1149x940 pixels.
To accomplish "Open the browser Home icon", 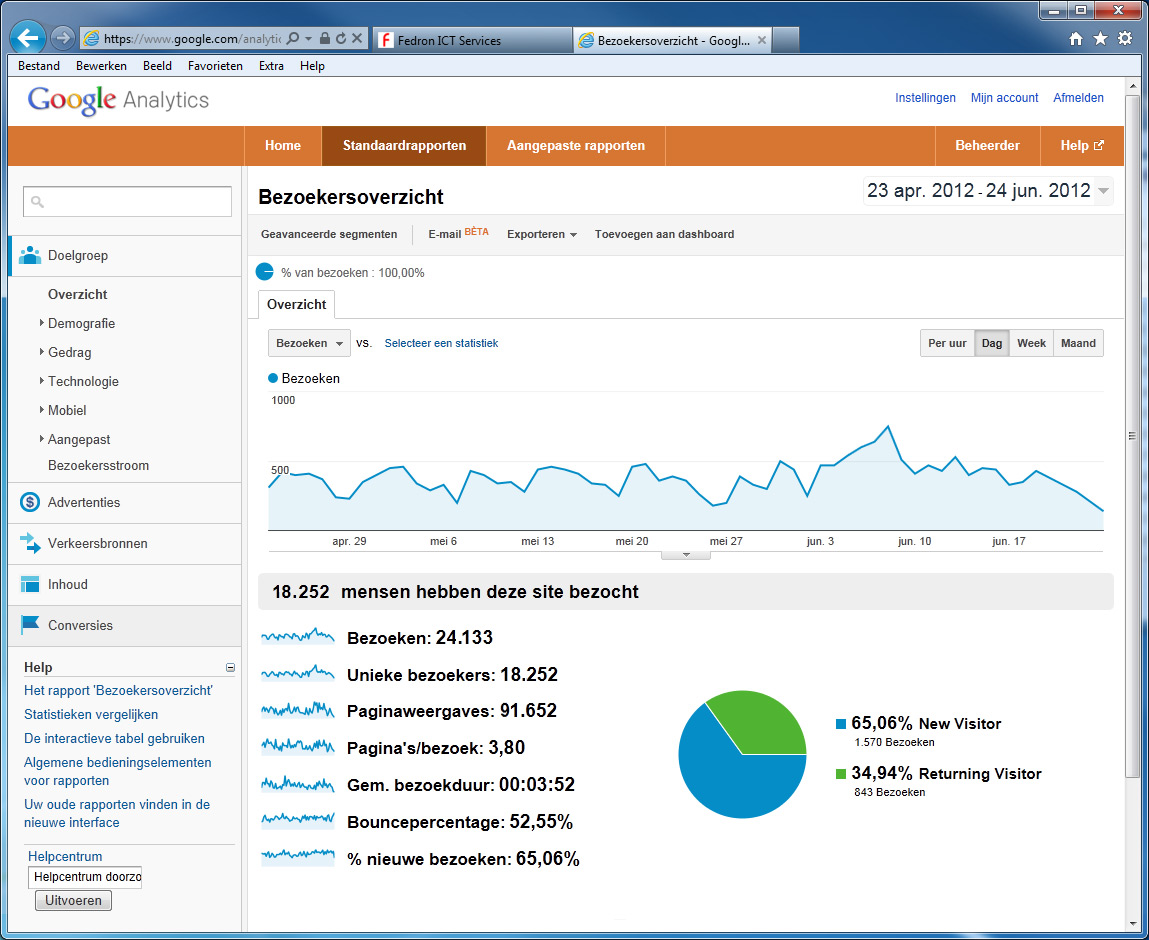I will (x=1076, y=39).
